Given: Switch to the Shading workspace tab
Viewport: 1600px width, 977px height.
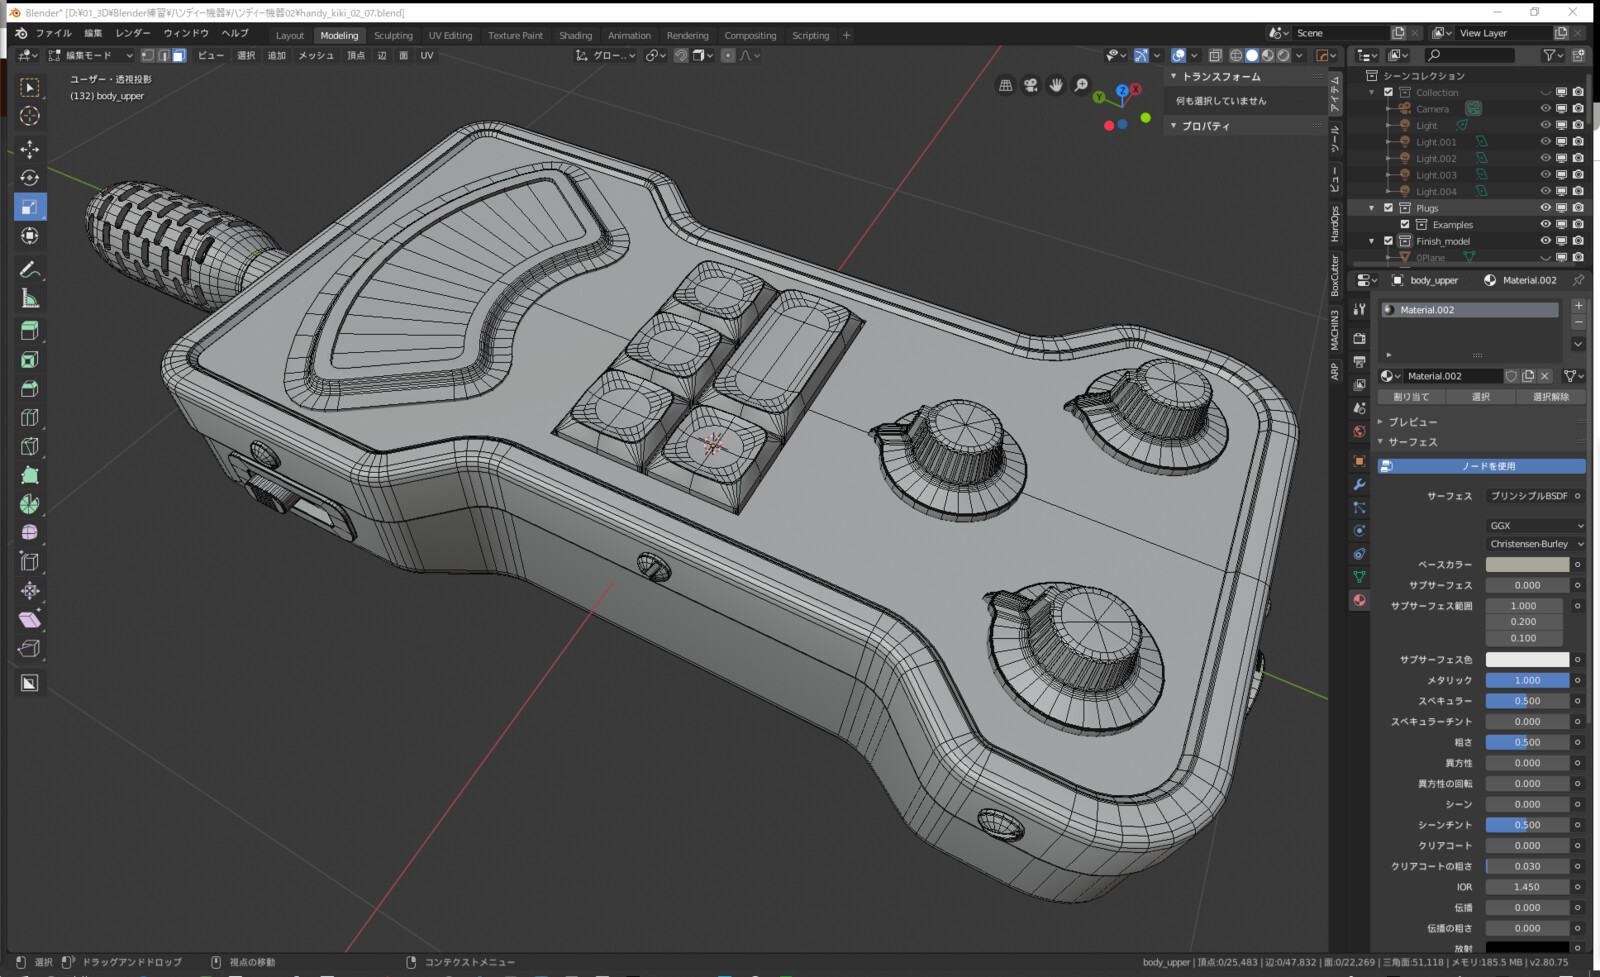Looking at the screenshot, I should pyautogui.click(x=575, y=36).
